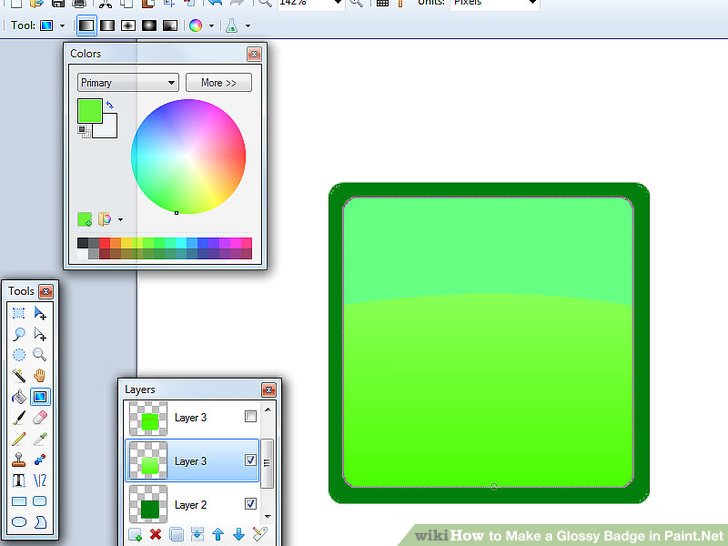Screen dimensions: 728x546
Task: Select the Freeform Shape tool
Action: [x=40, y=522]
